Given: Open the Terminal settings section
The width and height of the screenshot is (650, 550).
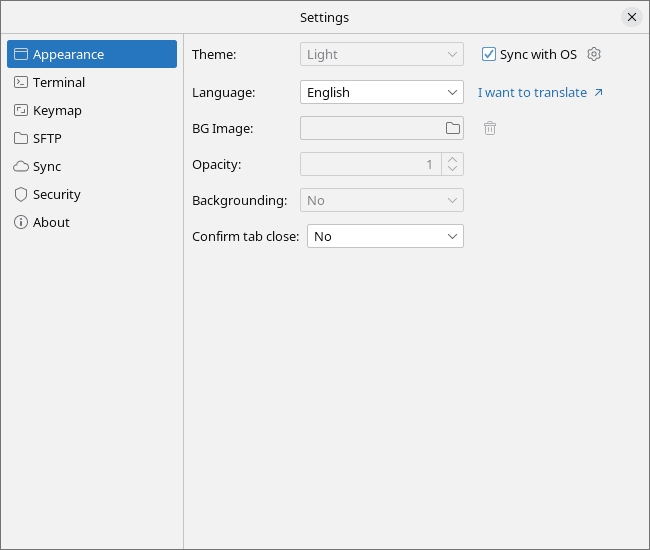Looking at the screenshot, I should pos(92,82).
